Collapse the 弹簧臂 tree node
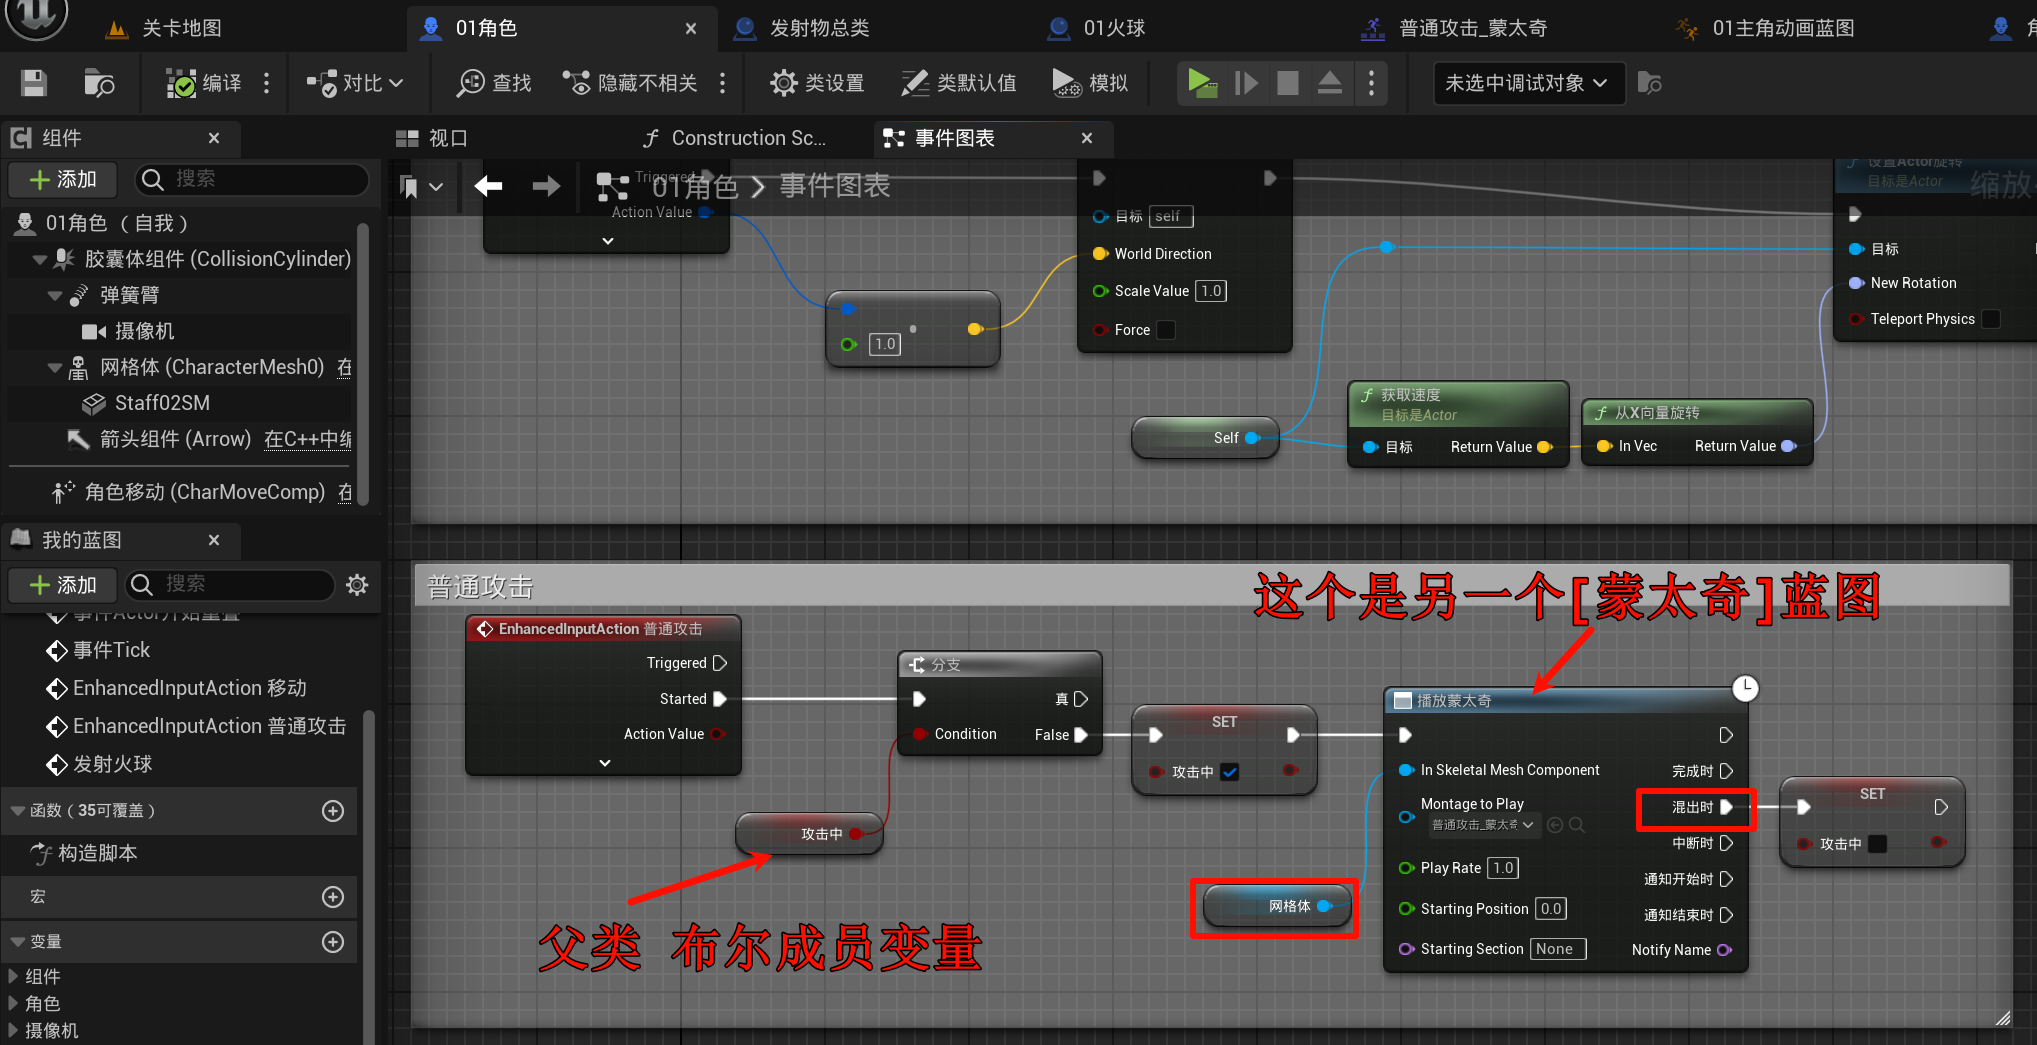This screenshot has height=1045, width=2037. coord(55,295)
